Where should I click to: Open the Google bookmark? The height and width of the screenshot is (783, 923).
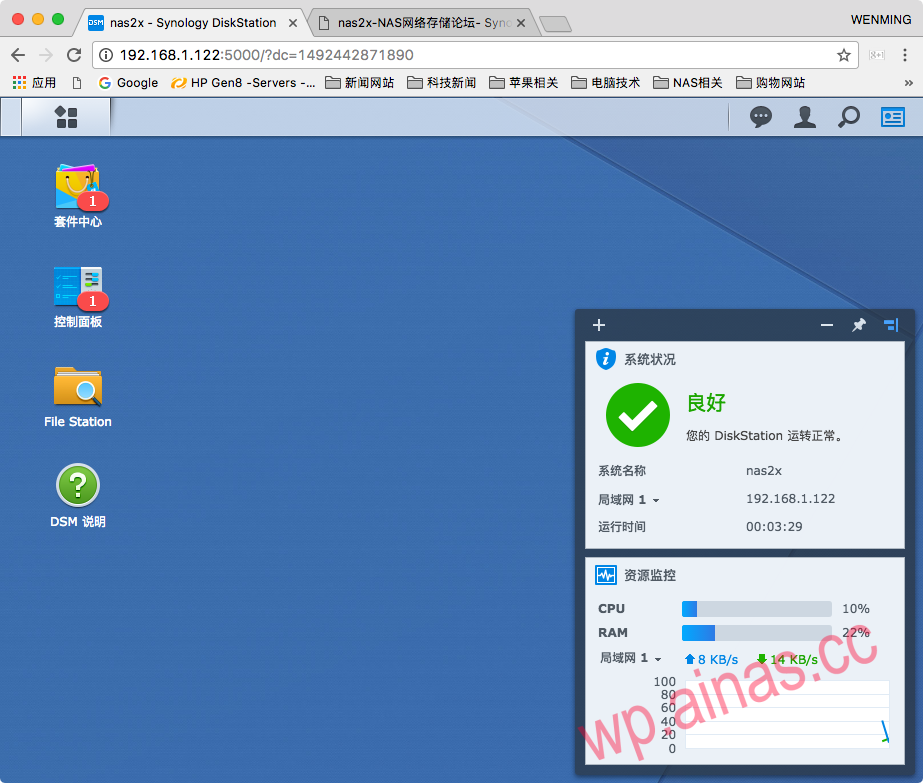(128, 82)
